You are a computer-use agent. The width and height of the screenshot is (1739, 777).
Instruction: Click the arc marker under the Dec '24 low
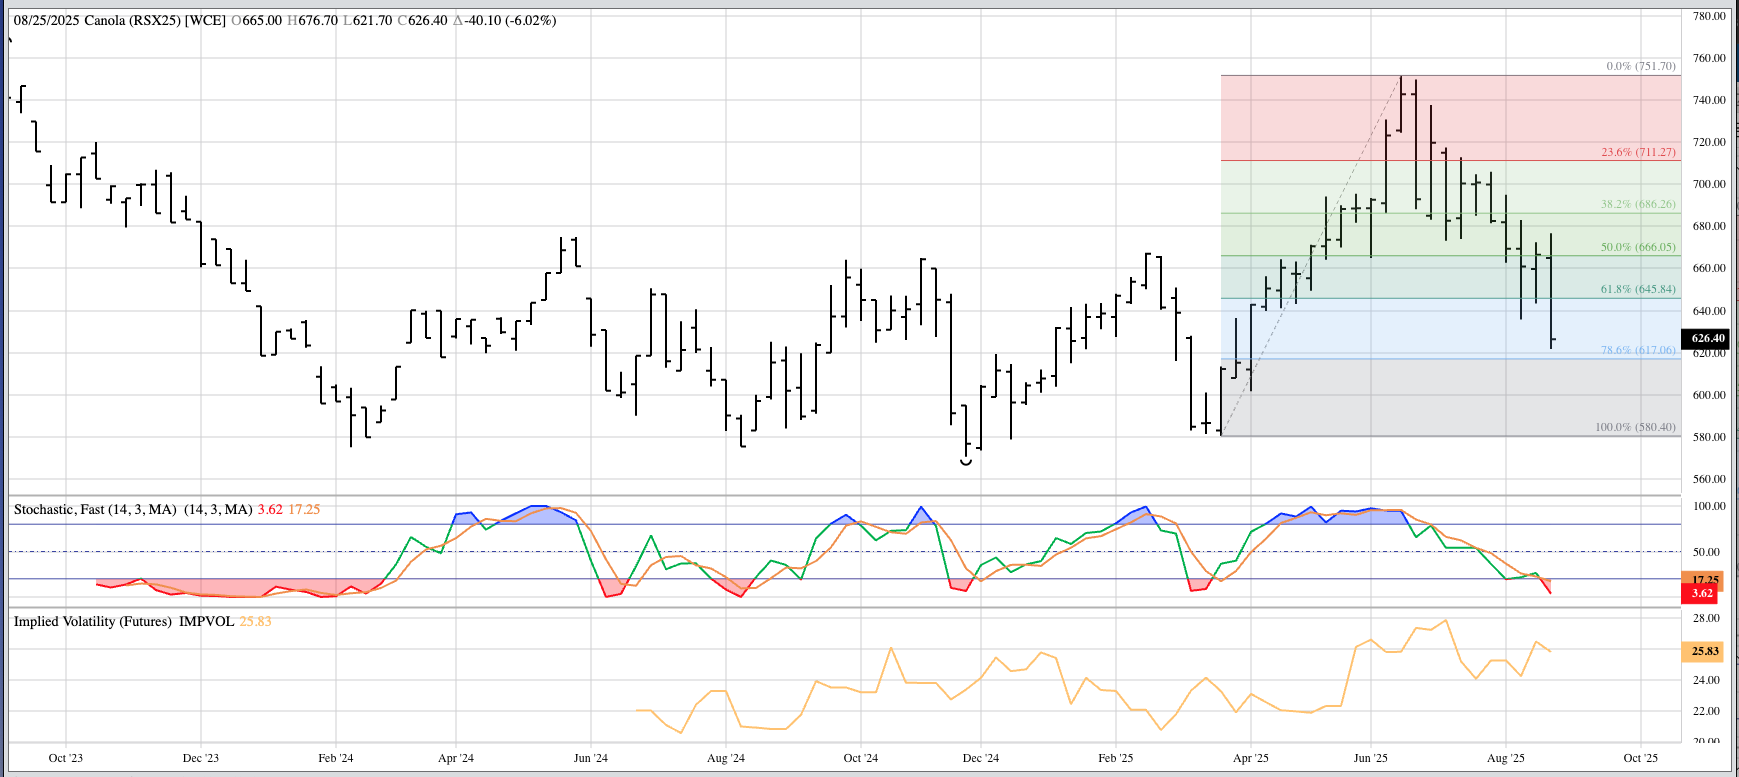(x=966, y=462)
